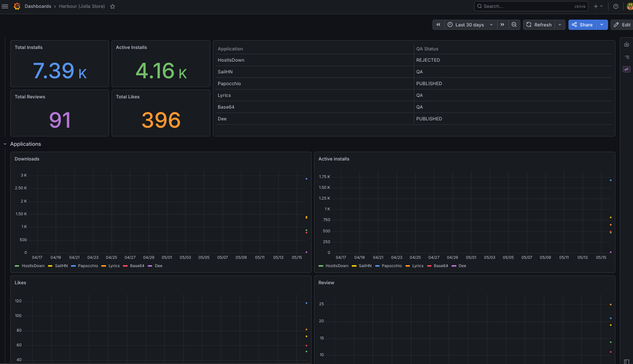The width and height of the screenshot is (633, 364).
Task: Click the REJECTED status cell
Action: [514, 60]
